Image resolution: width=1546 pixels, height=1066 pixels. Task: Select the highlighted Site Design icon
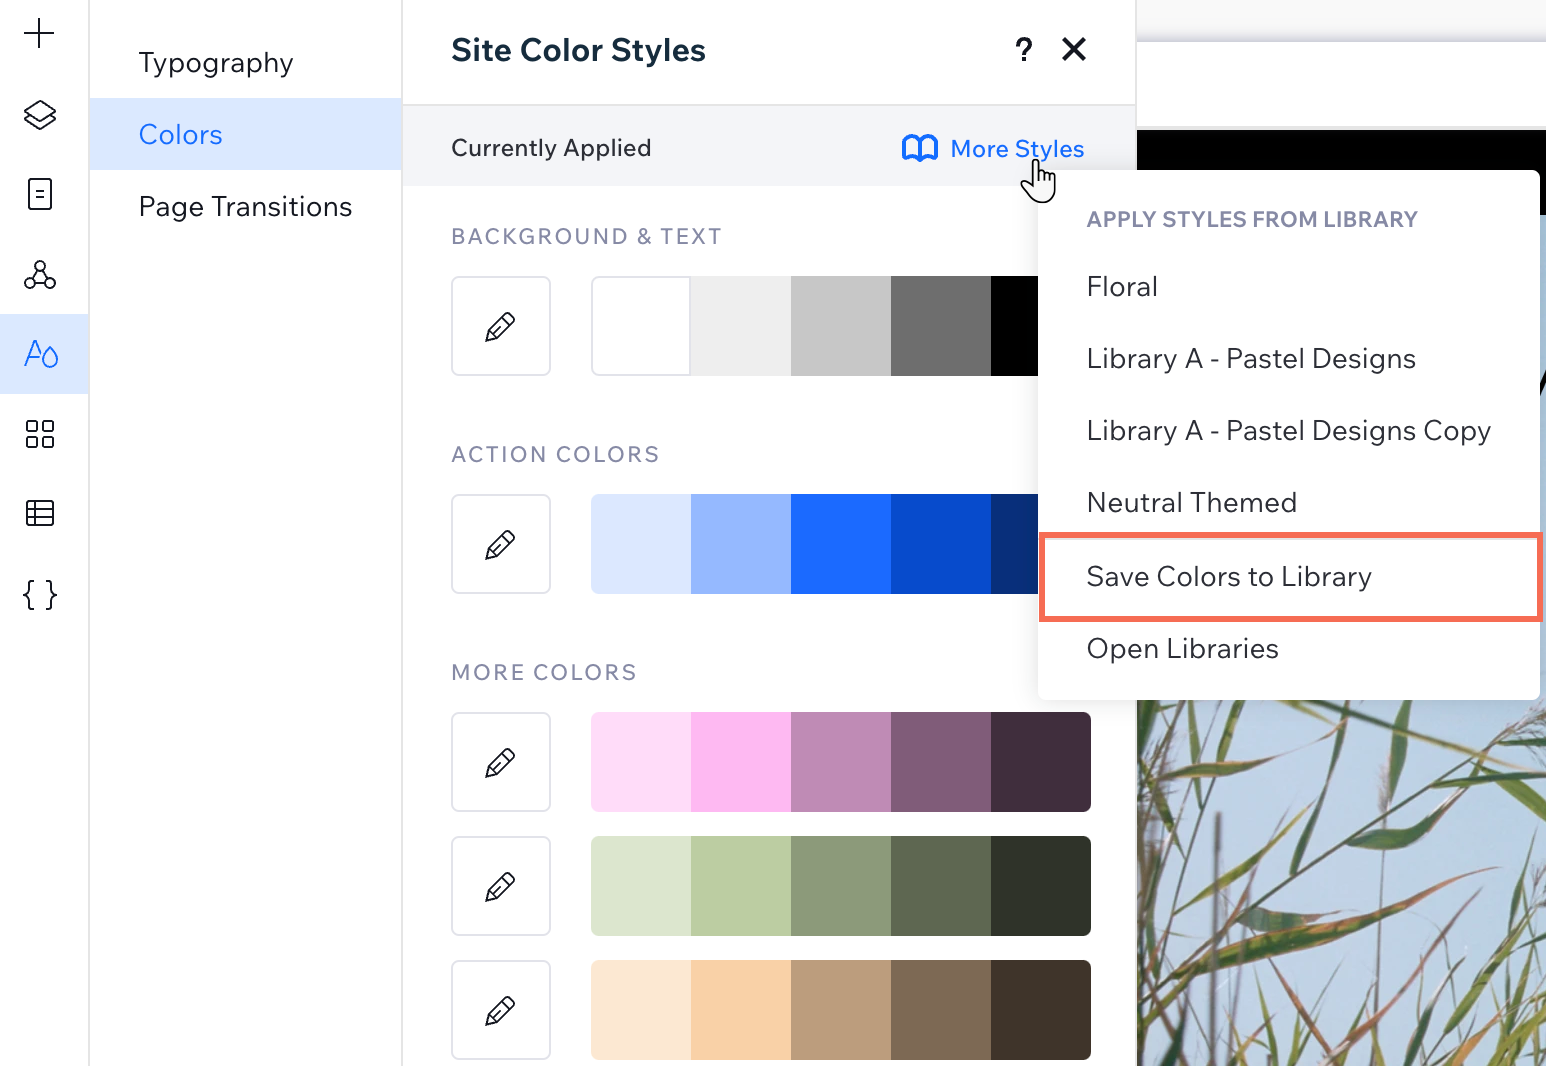click(x=39, y=354)
